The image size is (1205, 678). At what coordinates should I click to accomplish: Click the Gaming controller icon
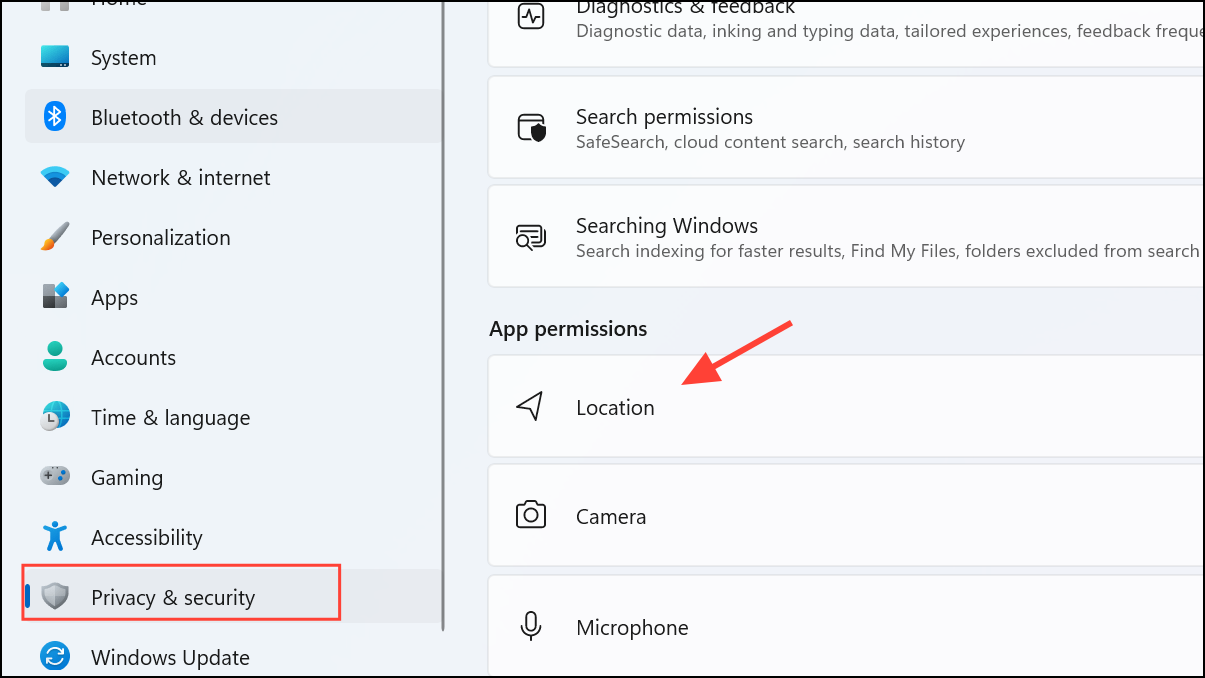55,476
